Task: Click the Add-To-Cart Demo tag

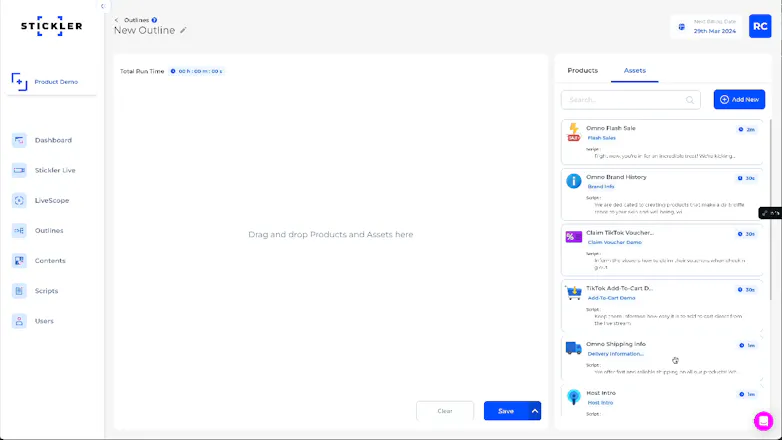Action: coord(611,298)
